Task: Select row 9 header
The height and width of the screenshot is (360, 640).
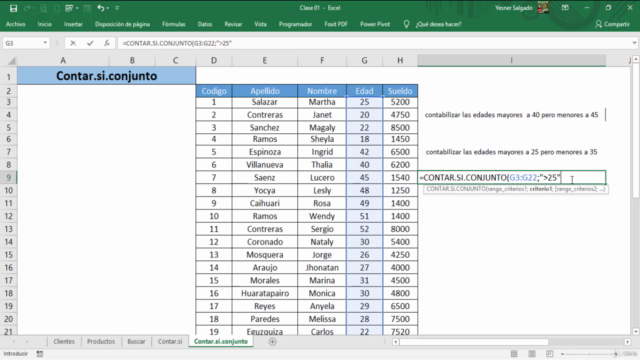Action: click(8, 178)
